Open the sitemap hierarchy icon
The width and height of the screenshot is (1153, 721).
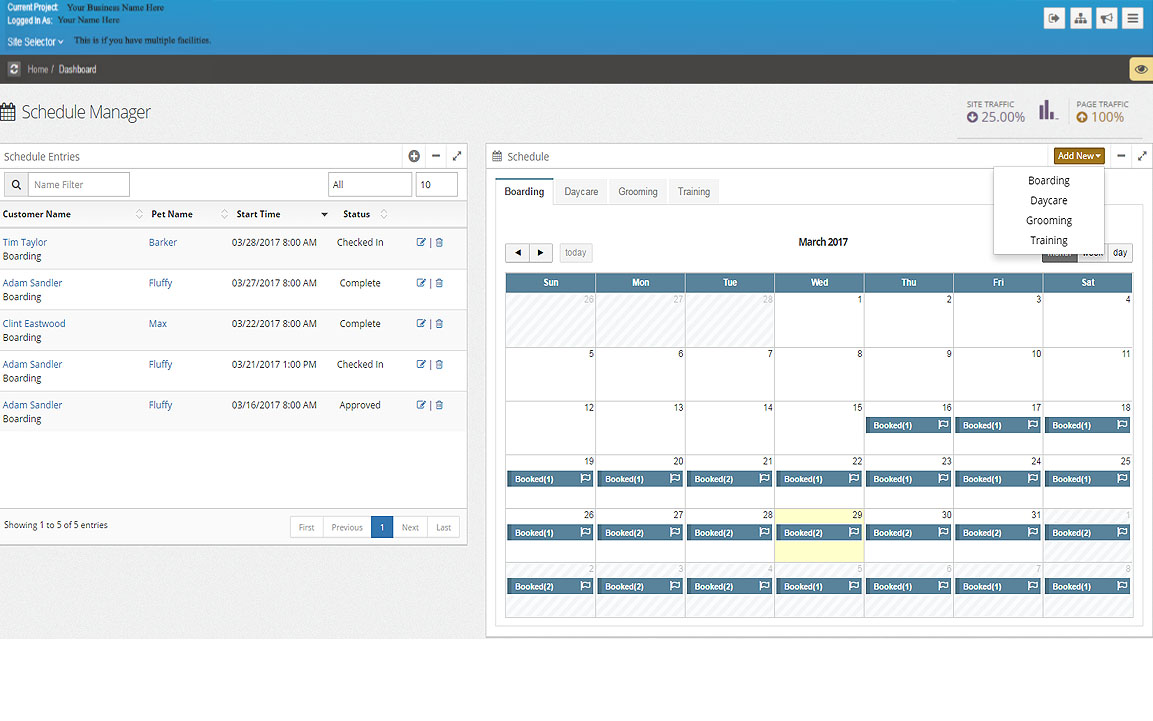tap(1080, 18)
